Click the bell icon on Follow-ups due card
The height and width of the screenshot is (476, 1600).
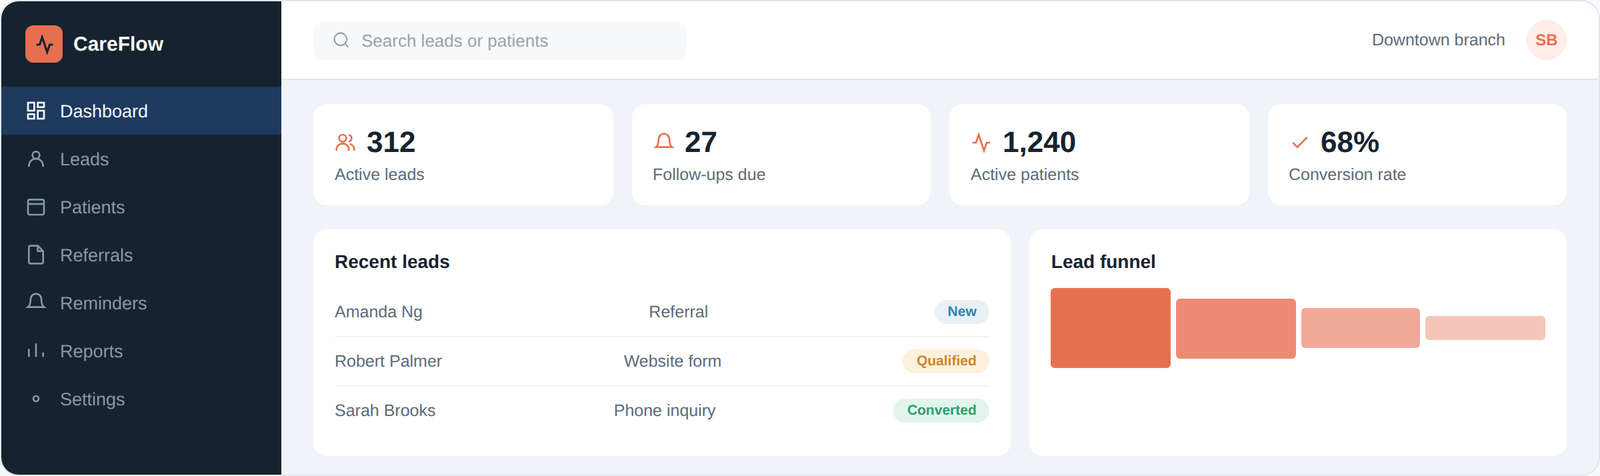click(x=663, y=142)
